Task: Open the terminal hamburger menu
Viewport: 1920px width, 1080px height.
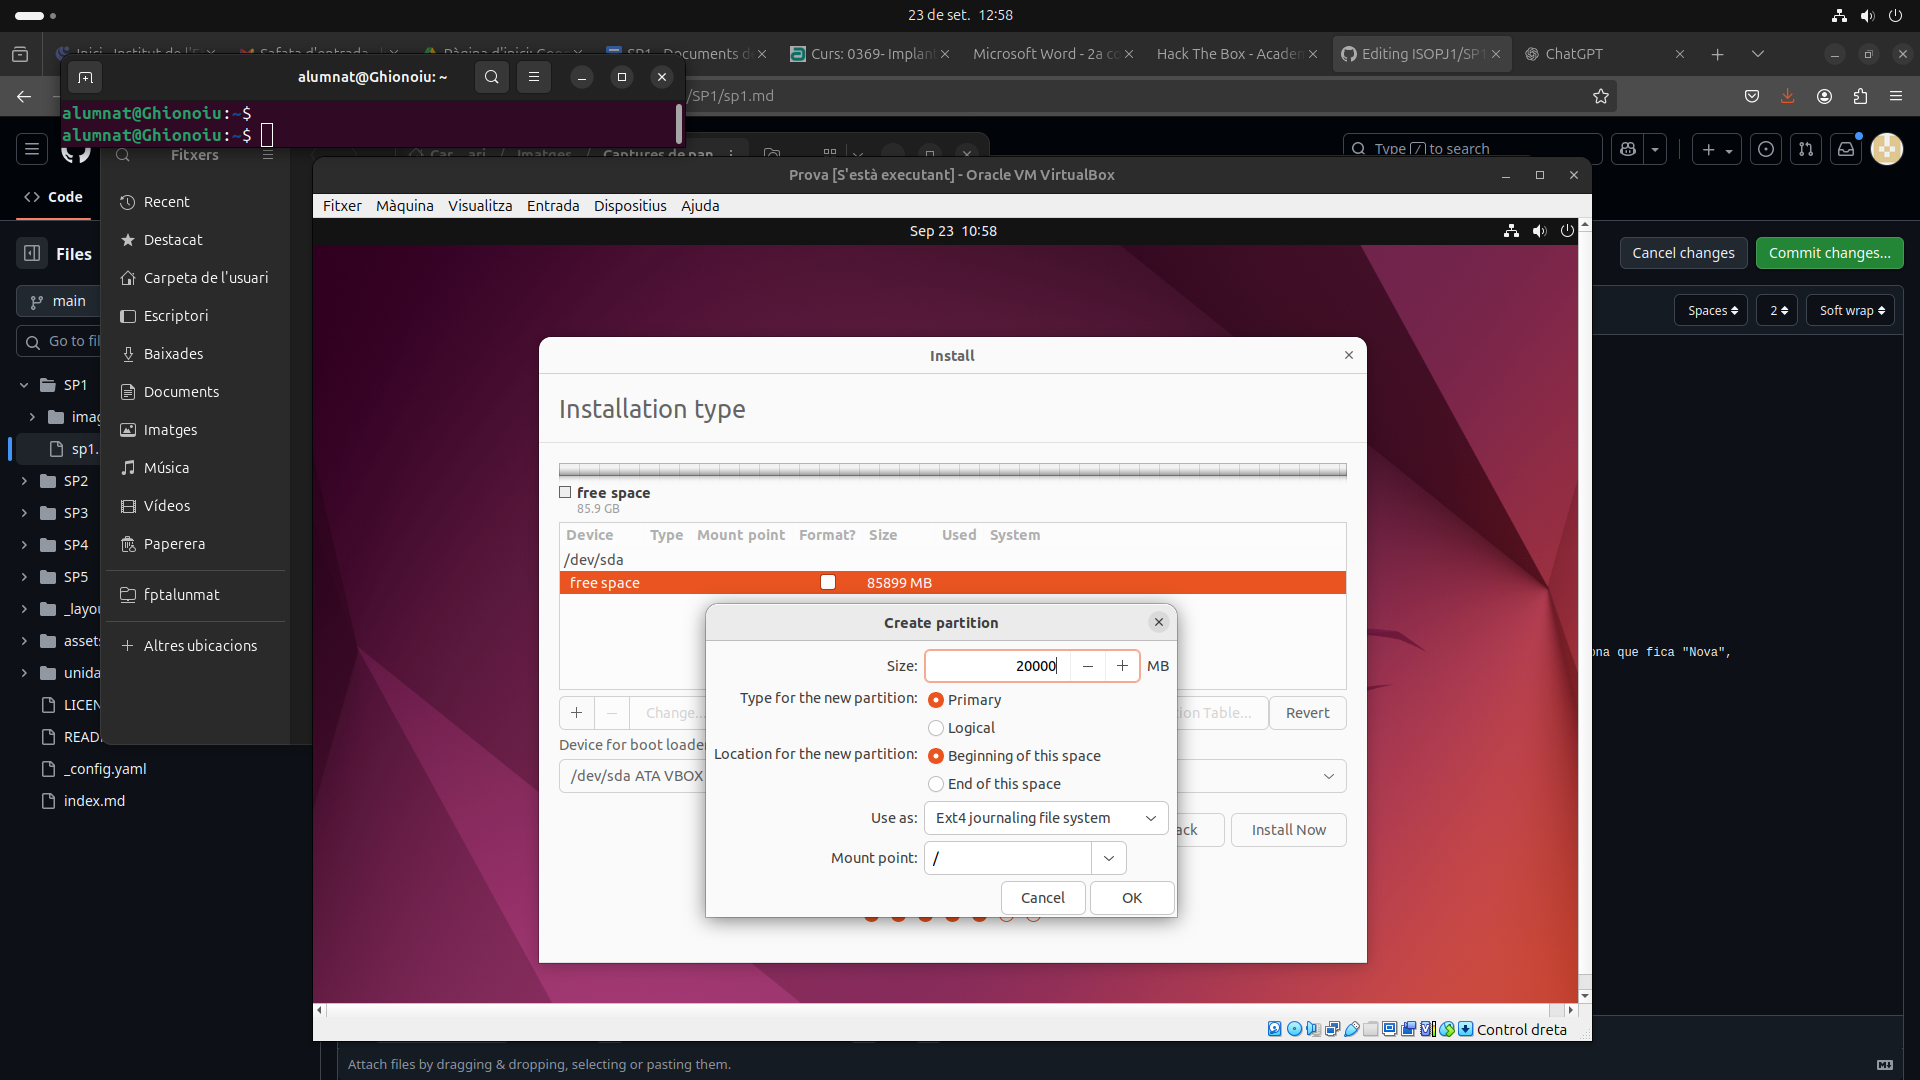Action: click(534, 77)
